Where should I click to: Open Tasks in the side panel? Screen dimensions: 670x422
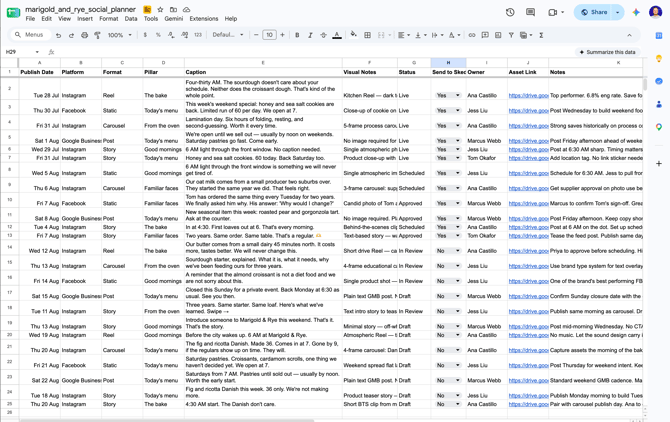[659, 81]
